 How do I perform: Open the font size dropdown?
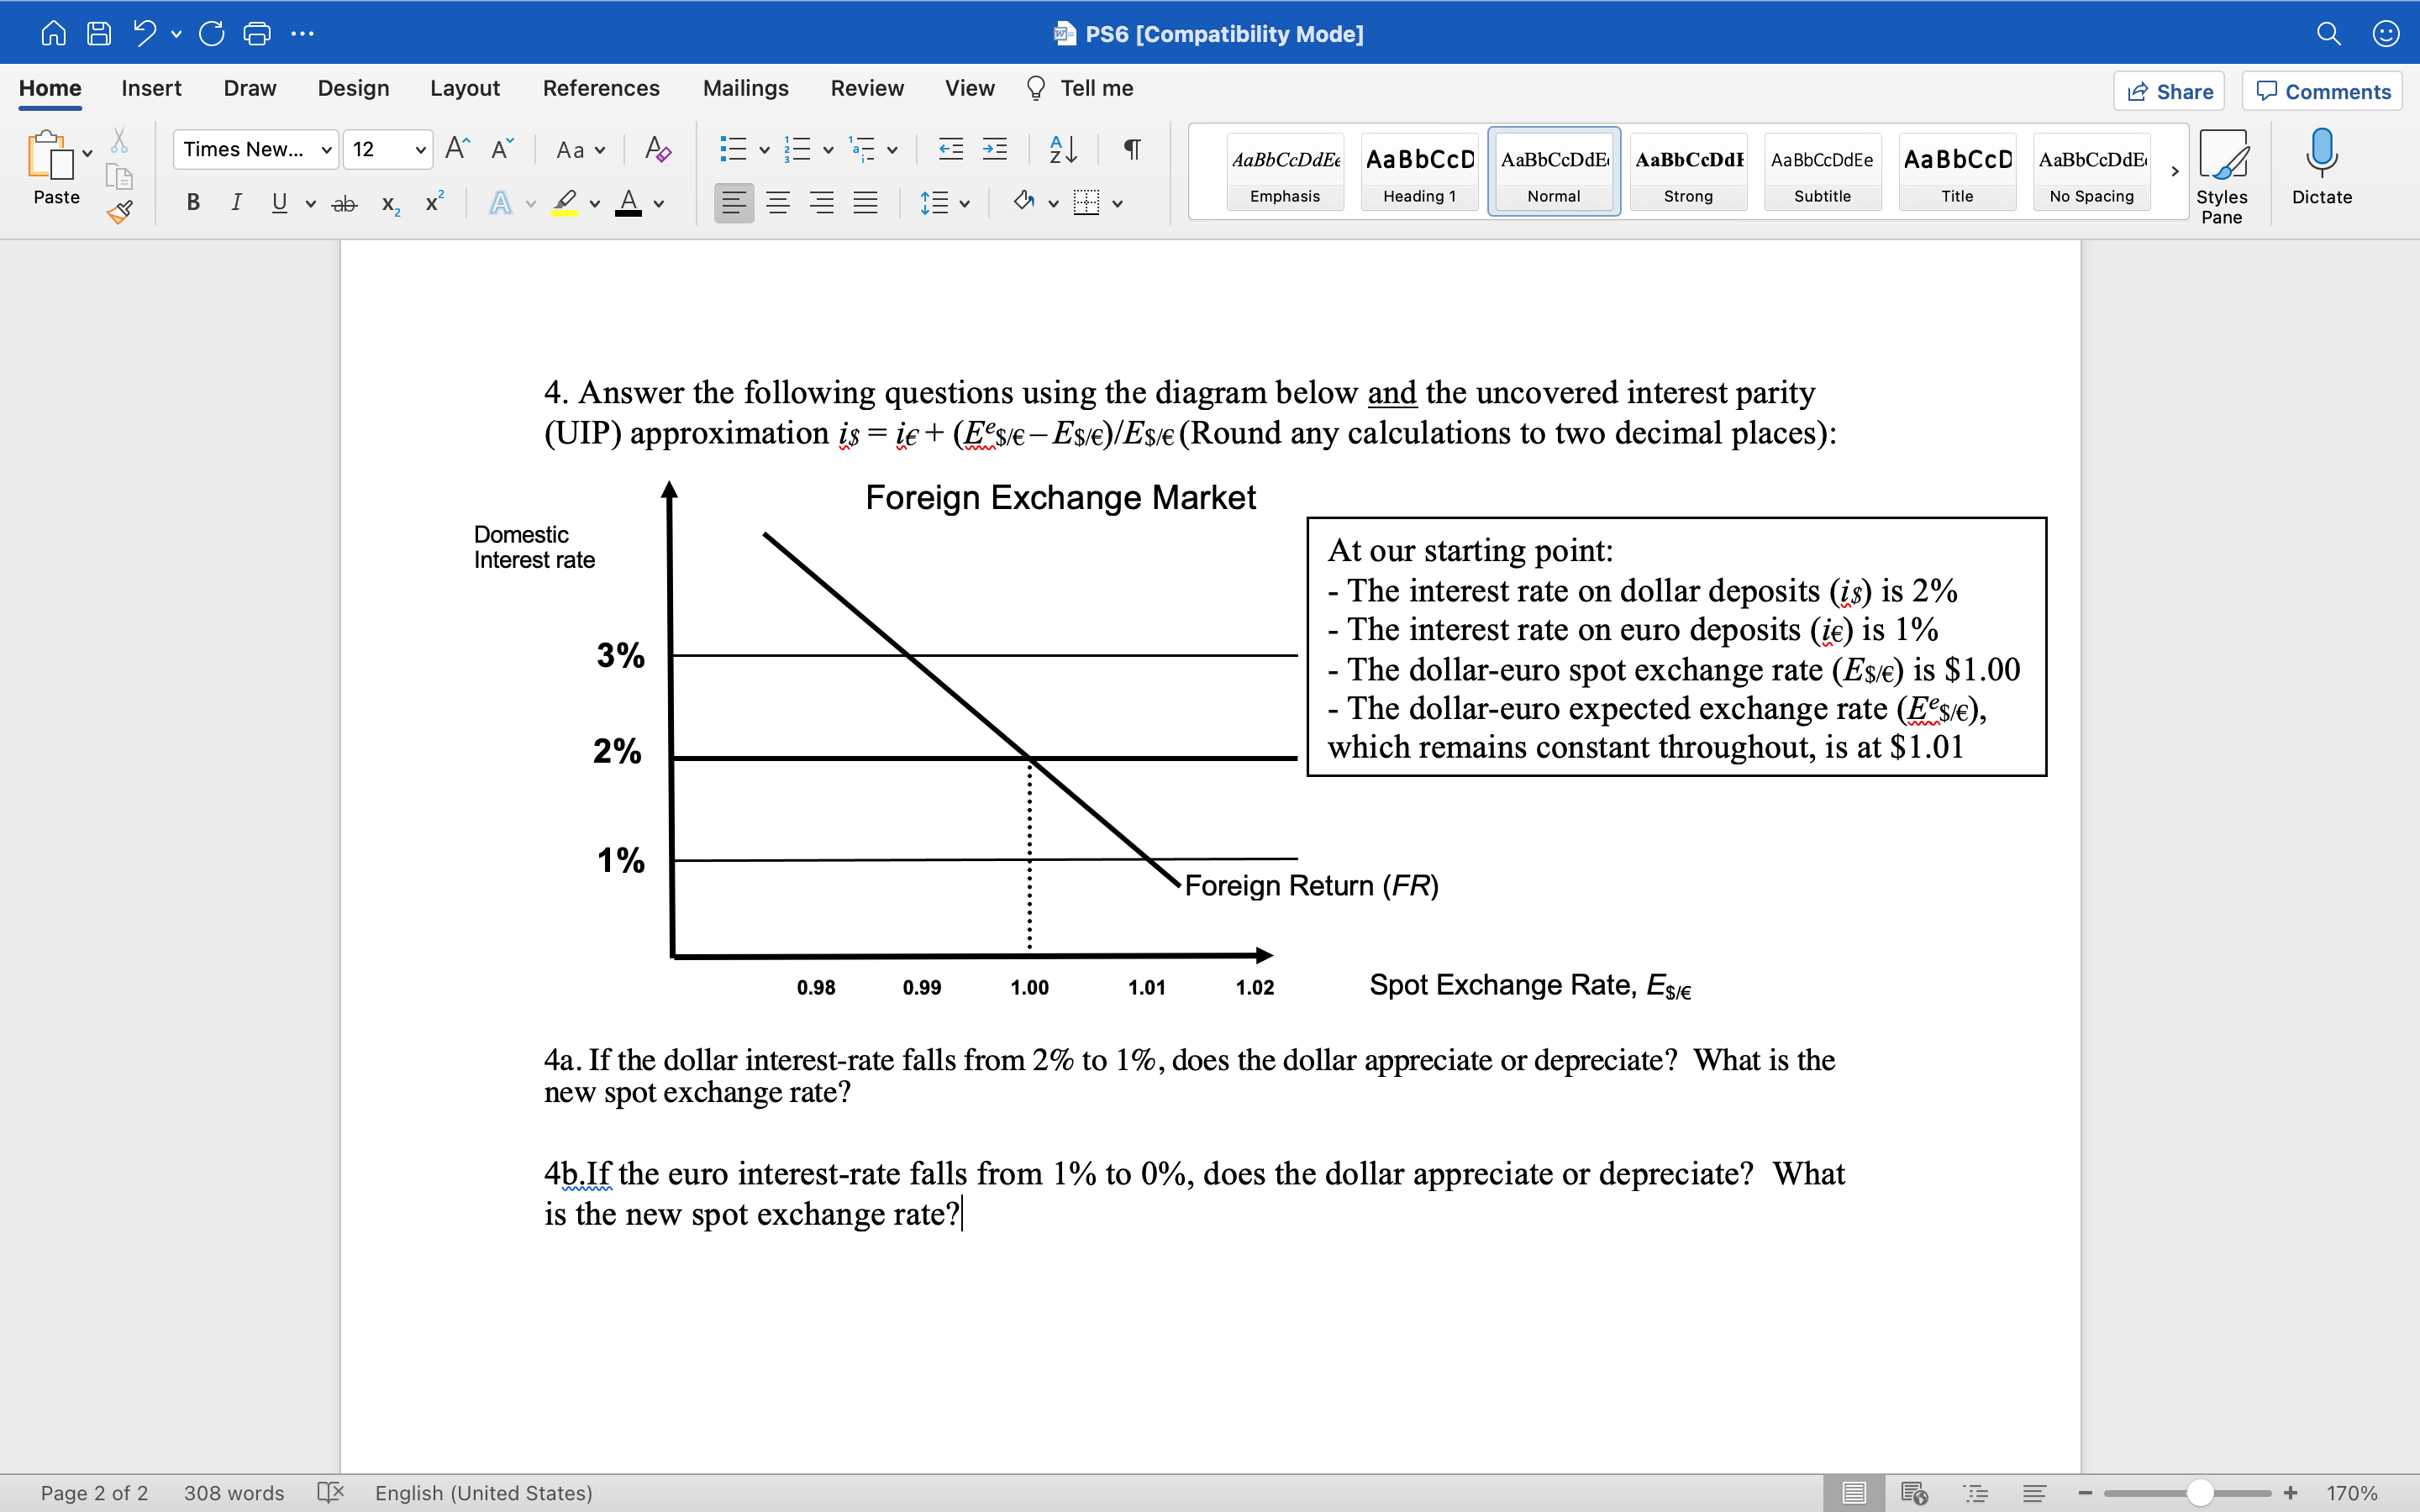pos(420,150)
